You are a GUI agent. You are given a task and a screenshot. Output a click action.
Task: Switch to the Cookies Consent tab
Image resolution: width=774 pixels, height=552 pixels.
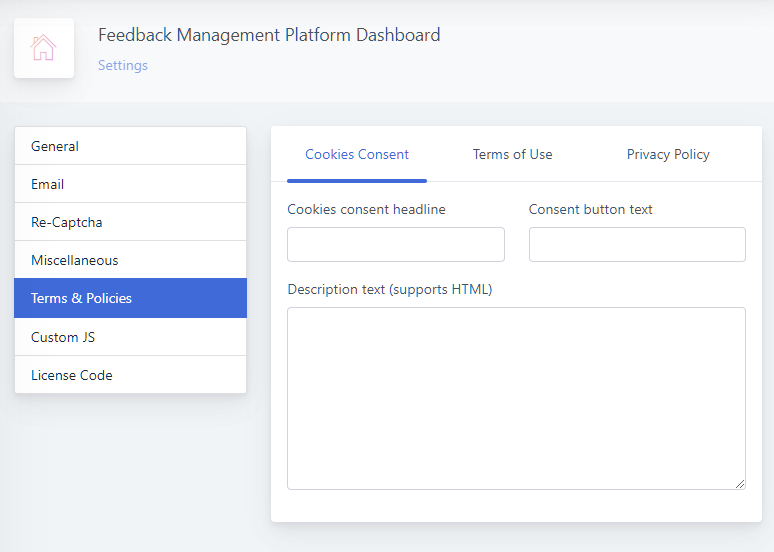[357, 155]
